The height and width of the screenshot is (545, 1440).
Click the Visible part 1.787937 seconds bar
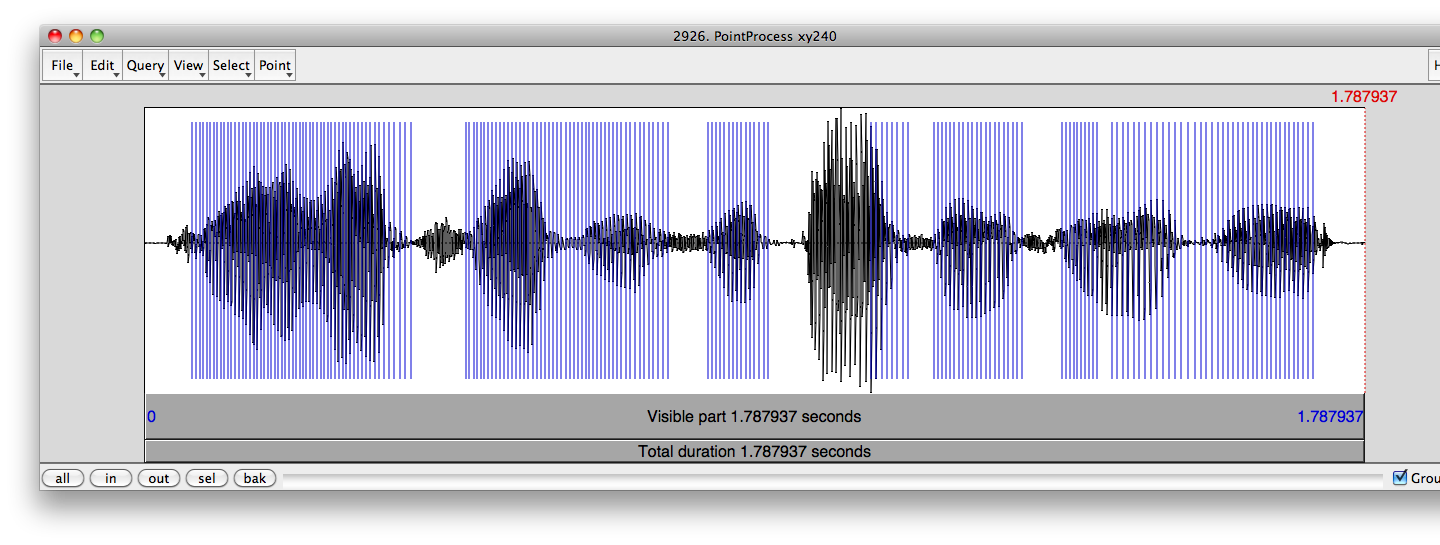tap(754, 417)
